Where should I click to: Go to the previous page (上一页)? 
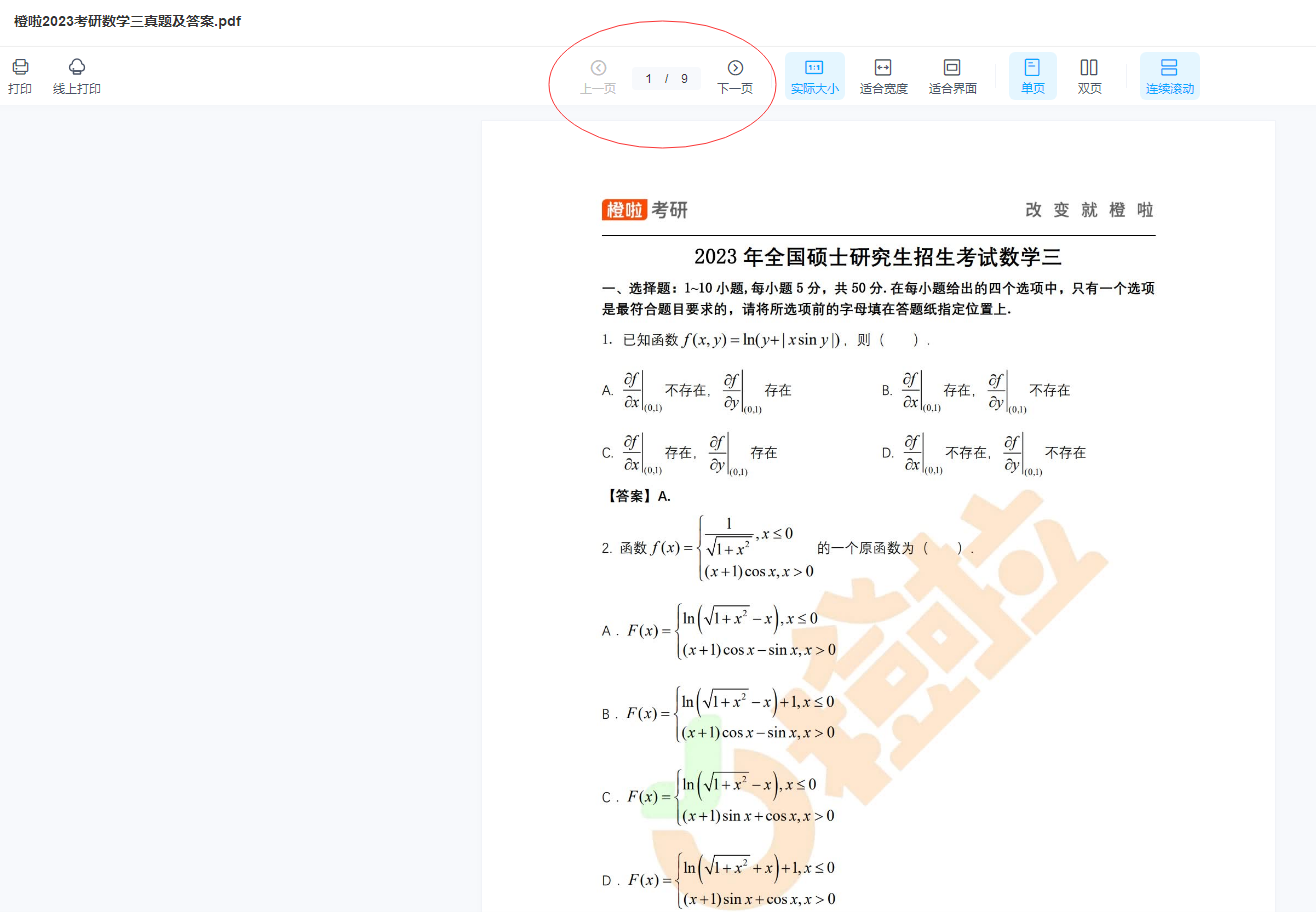[x=598, y=76]
